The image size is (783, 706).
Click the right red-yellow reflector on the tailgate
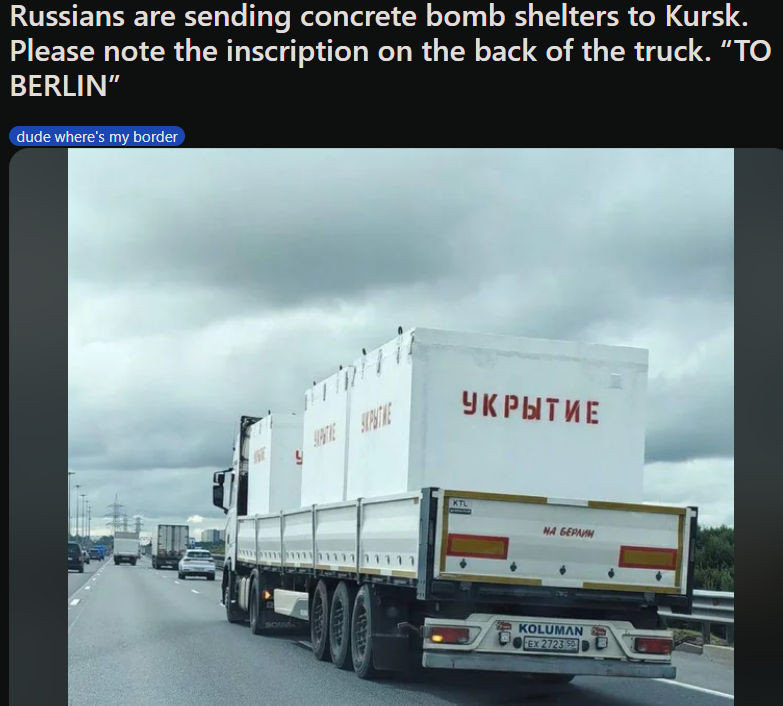point(648,557)
